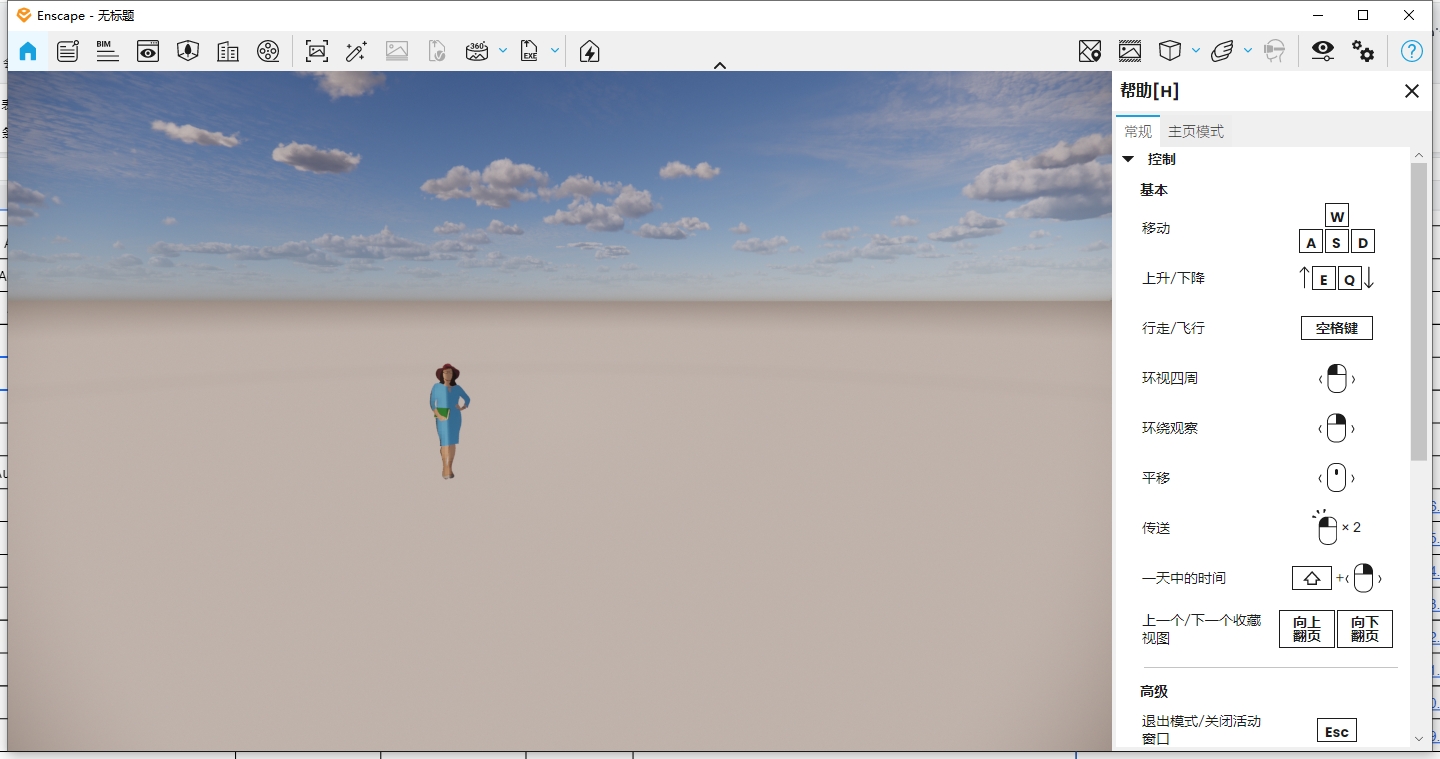The image size is (1440, 759).
Task: Enable VR headset mode
Action: tap(1276, 51)
